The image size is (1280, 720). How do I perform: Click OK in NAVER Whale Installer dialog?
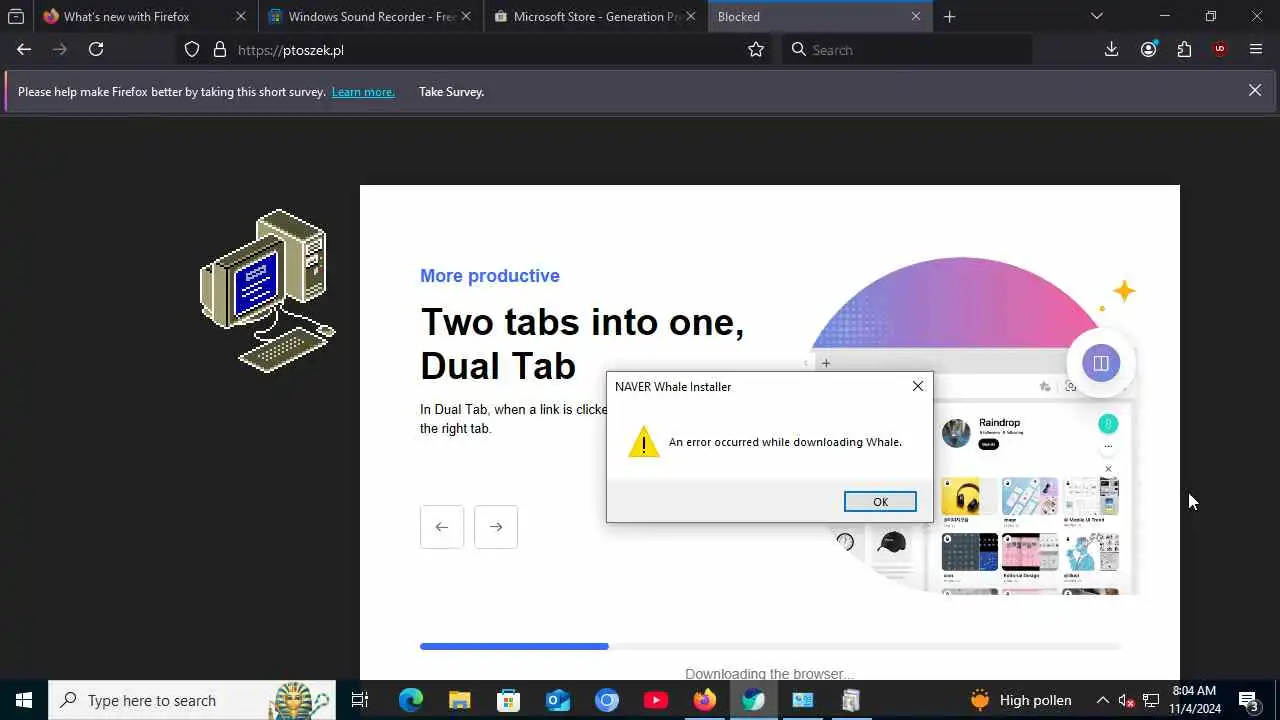[880, 502]
